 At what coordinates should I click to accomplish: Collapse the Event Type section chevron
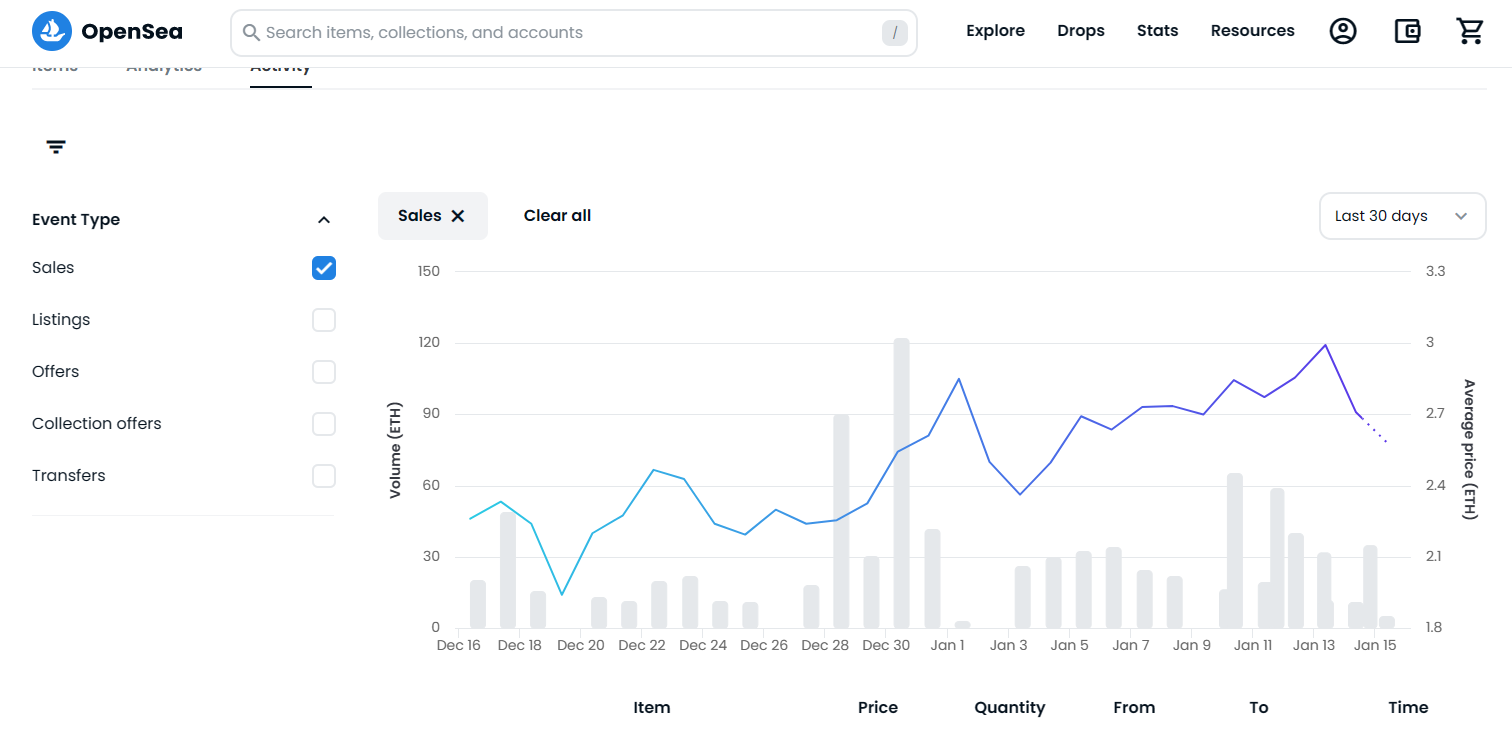323,220
